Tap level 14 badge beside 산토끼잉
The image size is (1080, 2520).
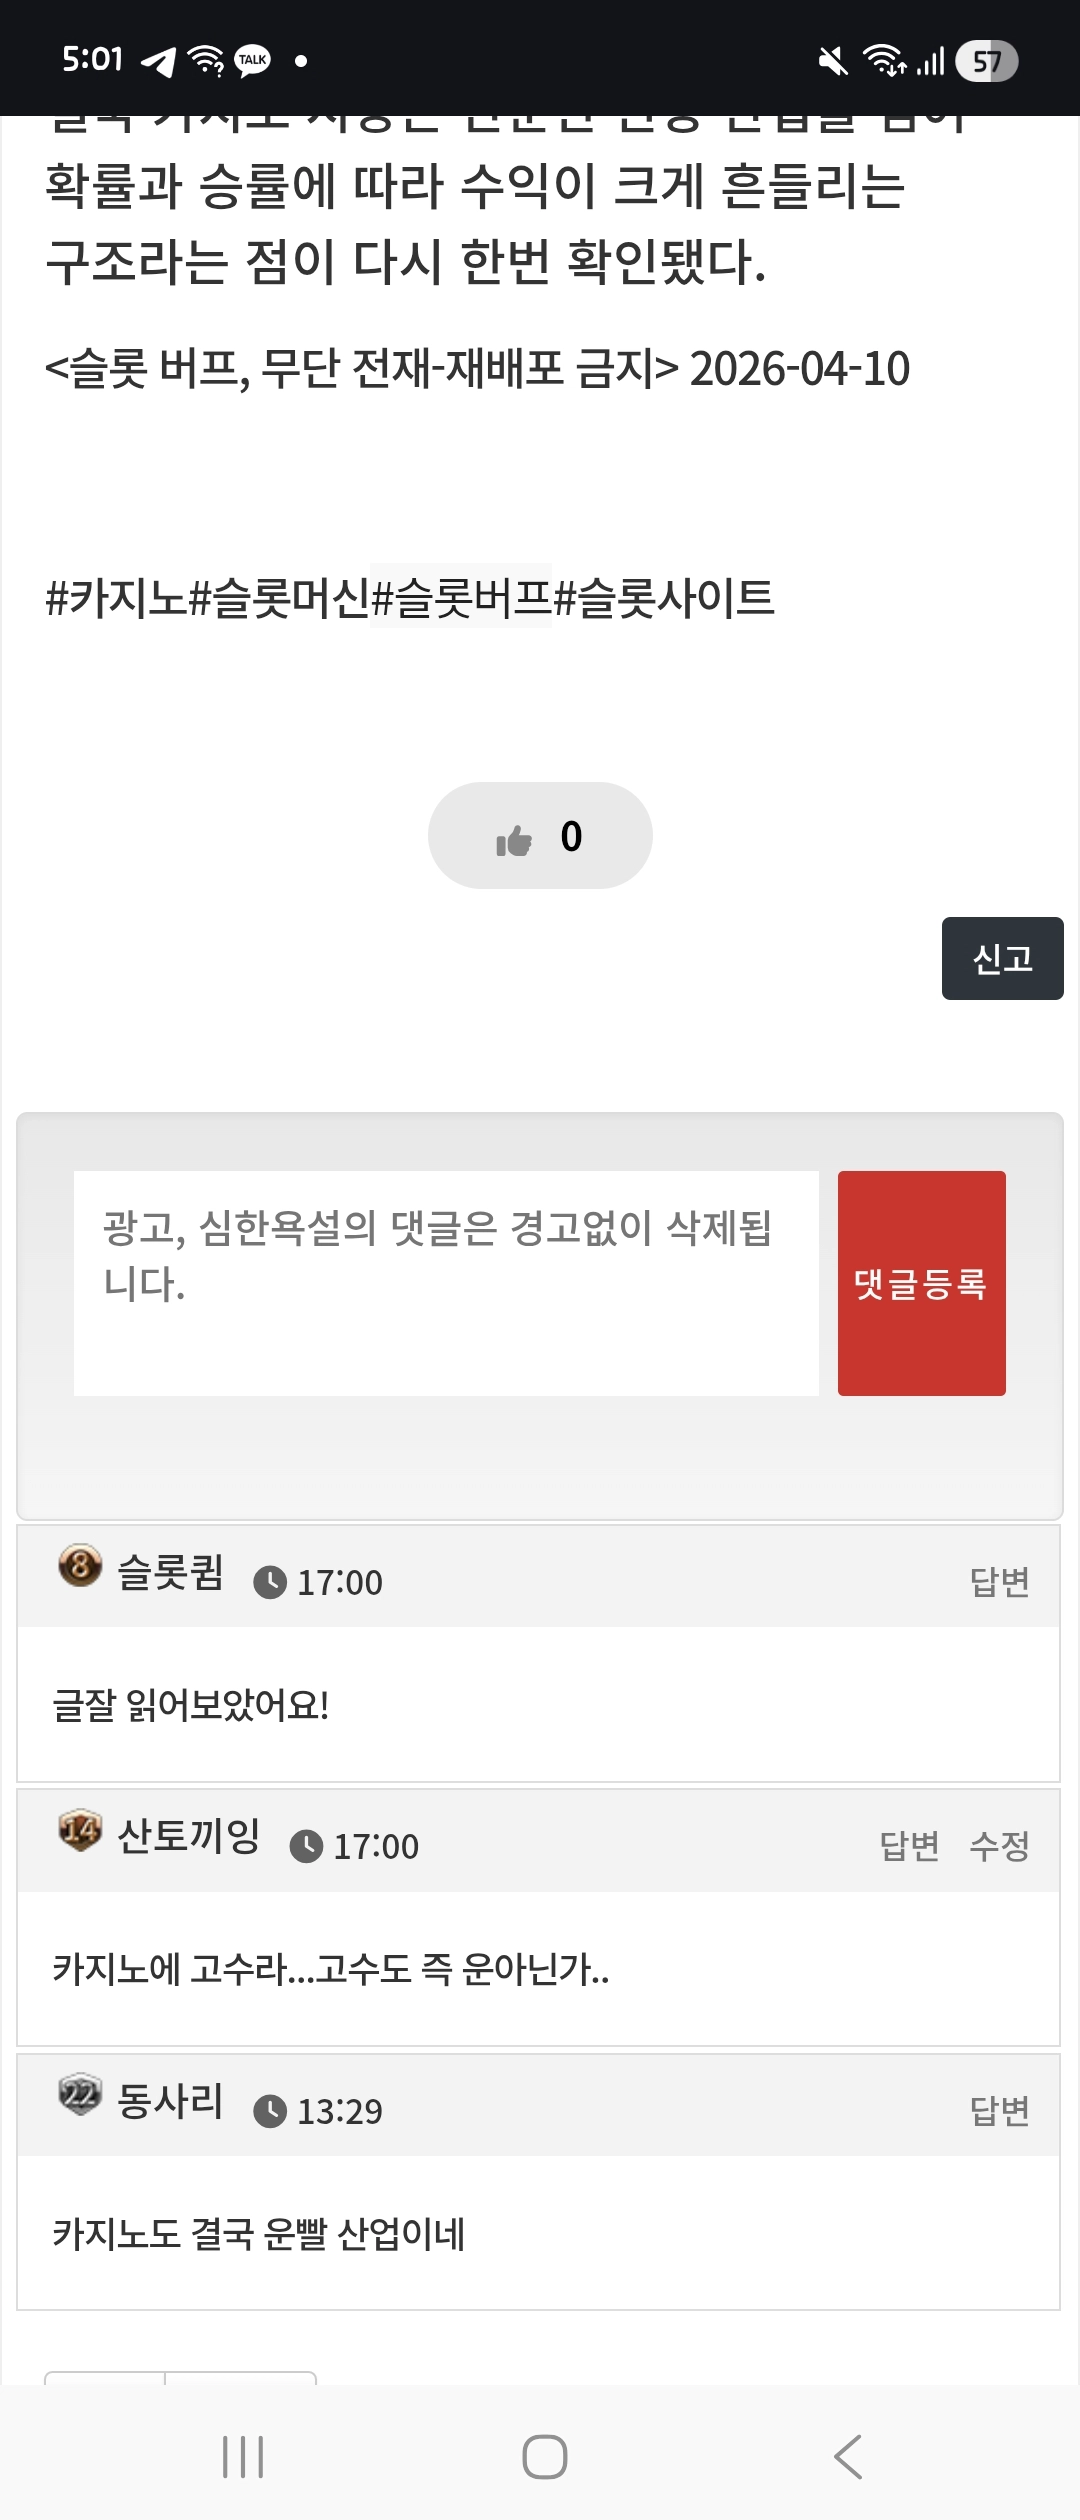[x=80, y=1830]
